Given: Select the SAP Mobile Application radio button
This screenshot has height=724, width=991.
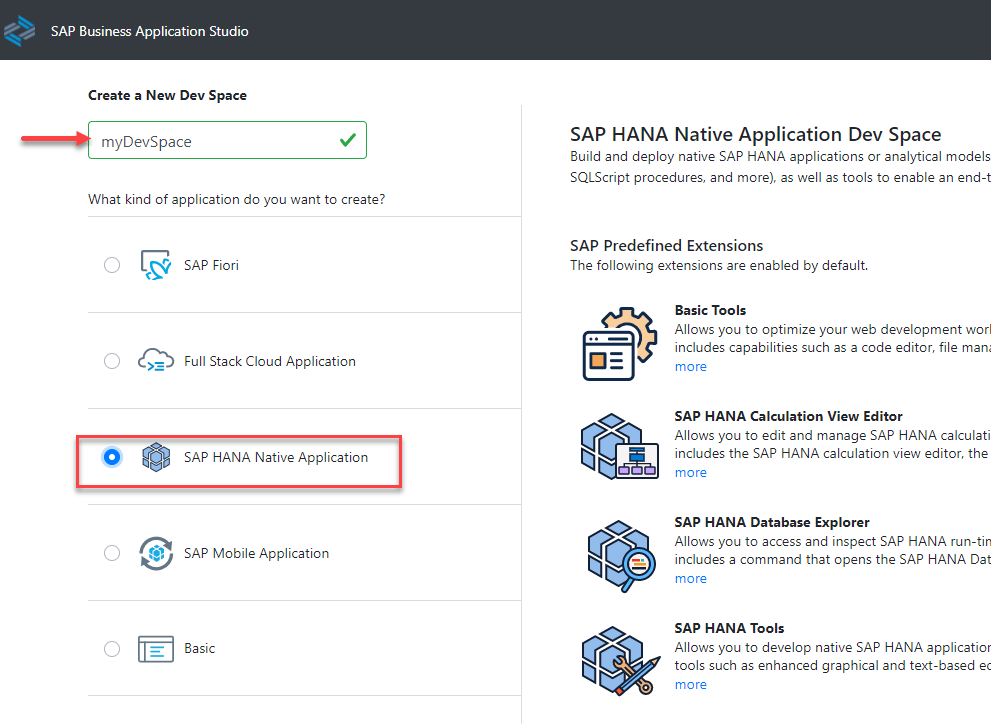Looking at the screenshot, I should (x=112, y=553).
